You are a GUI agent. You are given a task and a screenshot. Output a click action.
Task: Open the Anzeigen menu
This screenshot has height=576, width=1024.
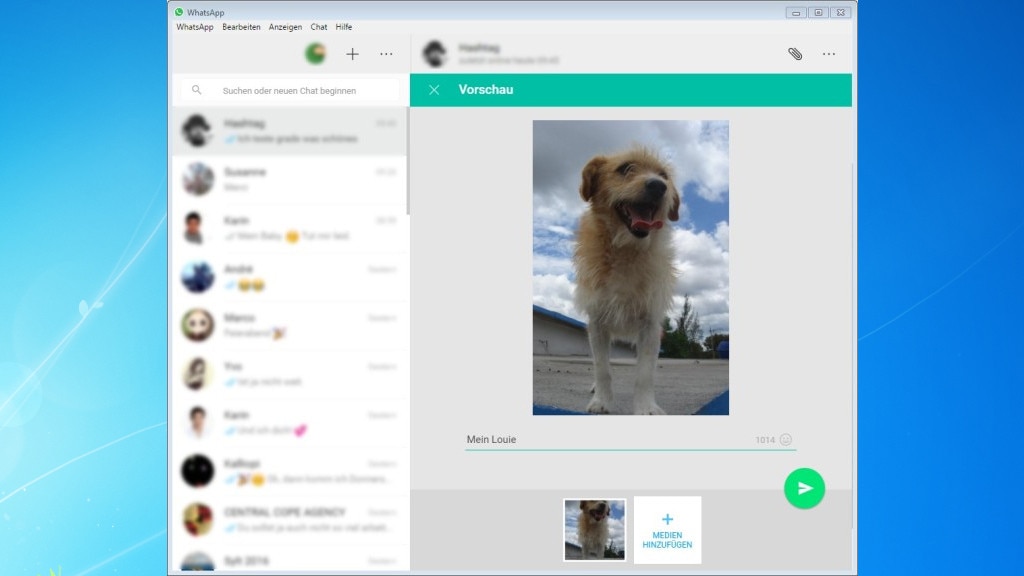[x=284, y=27]
